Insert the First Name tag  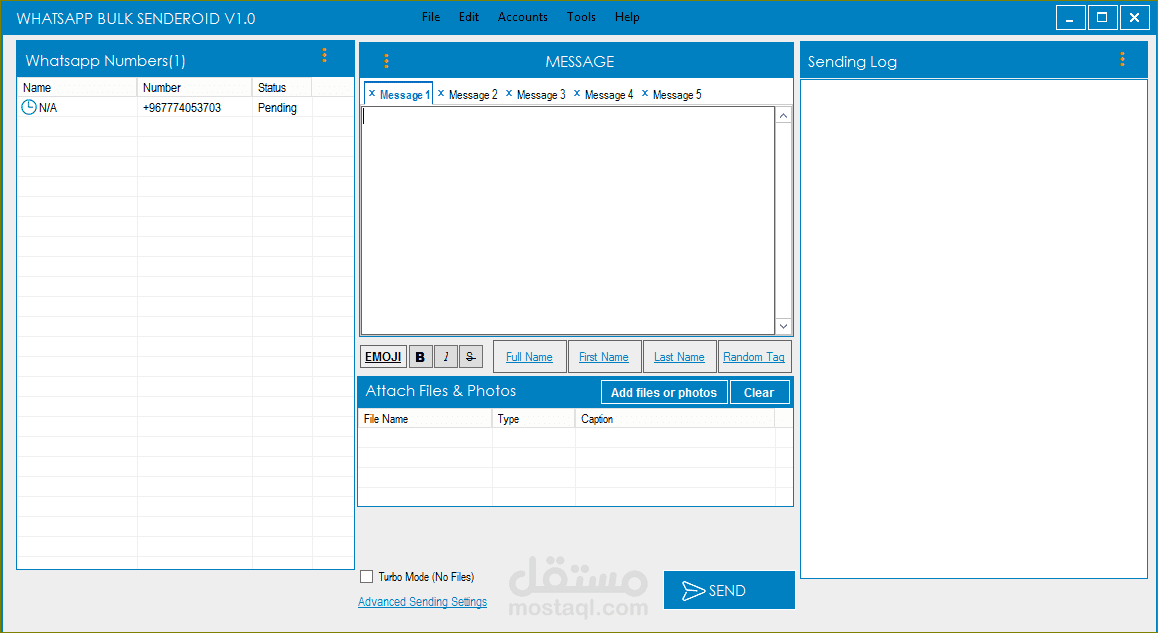pos(604,357)
